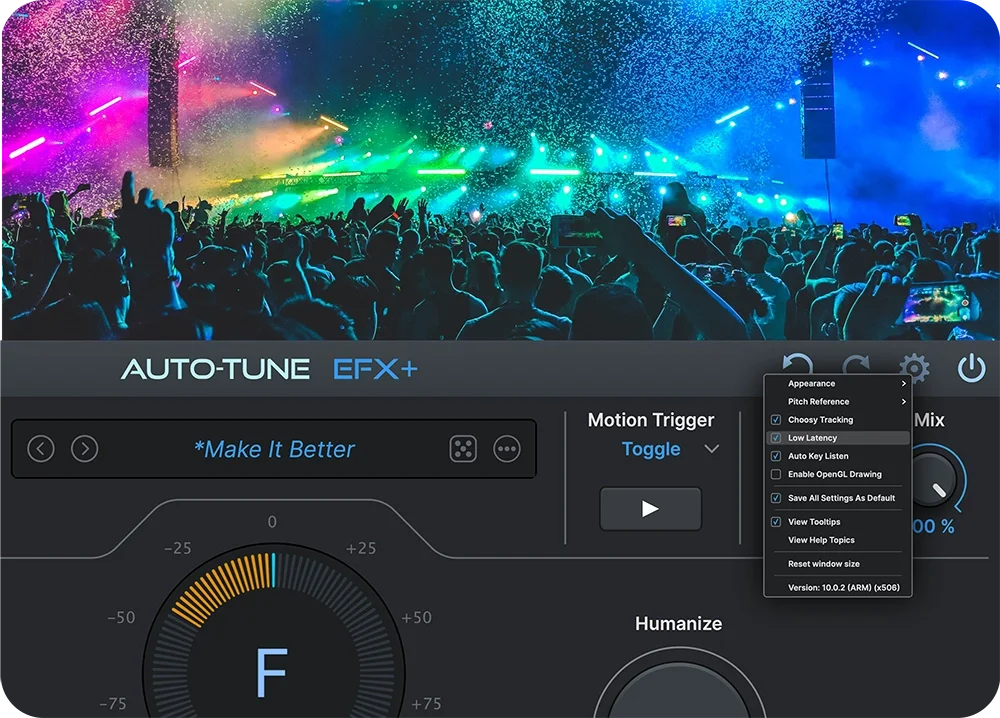Click the AUTO-TUNE EFX+ logo

point(270,369)
